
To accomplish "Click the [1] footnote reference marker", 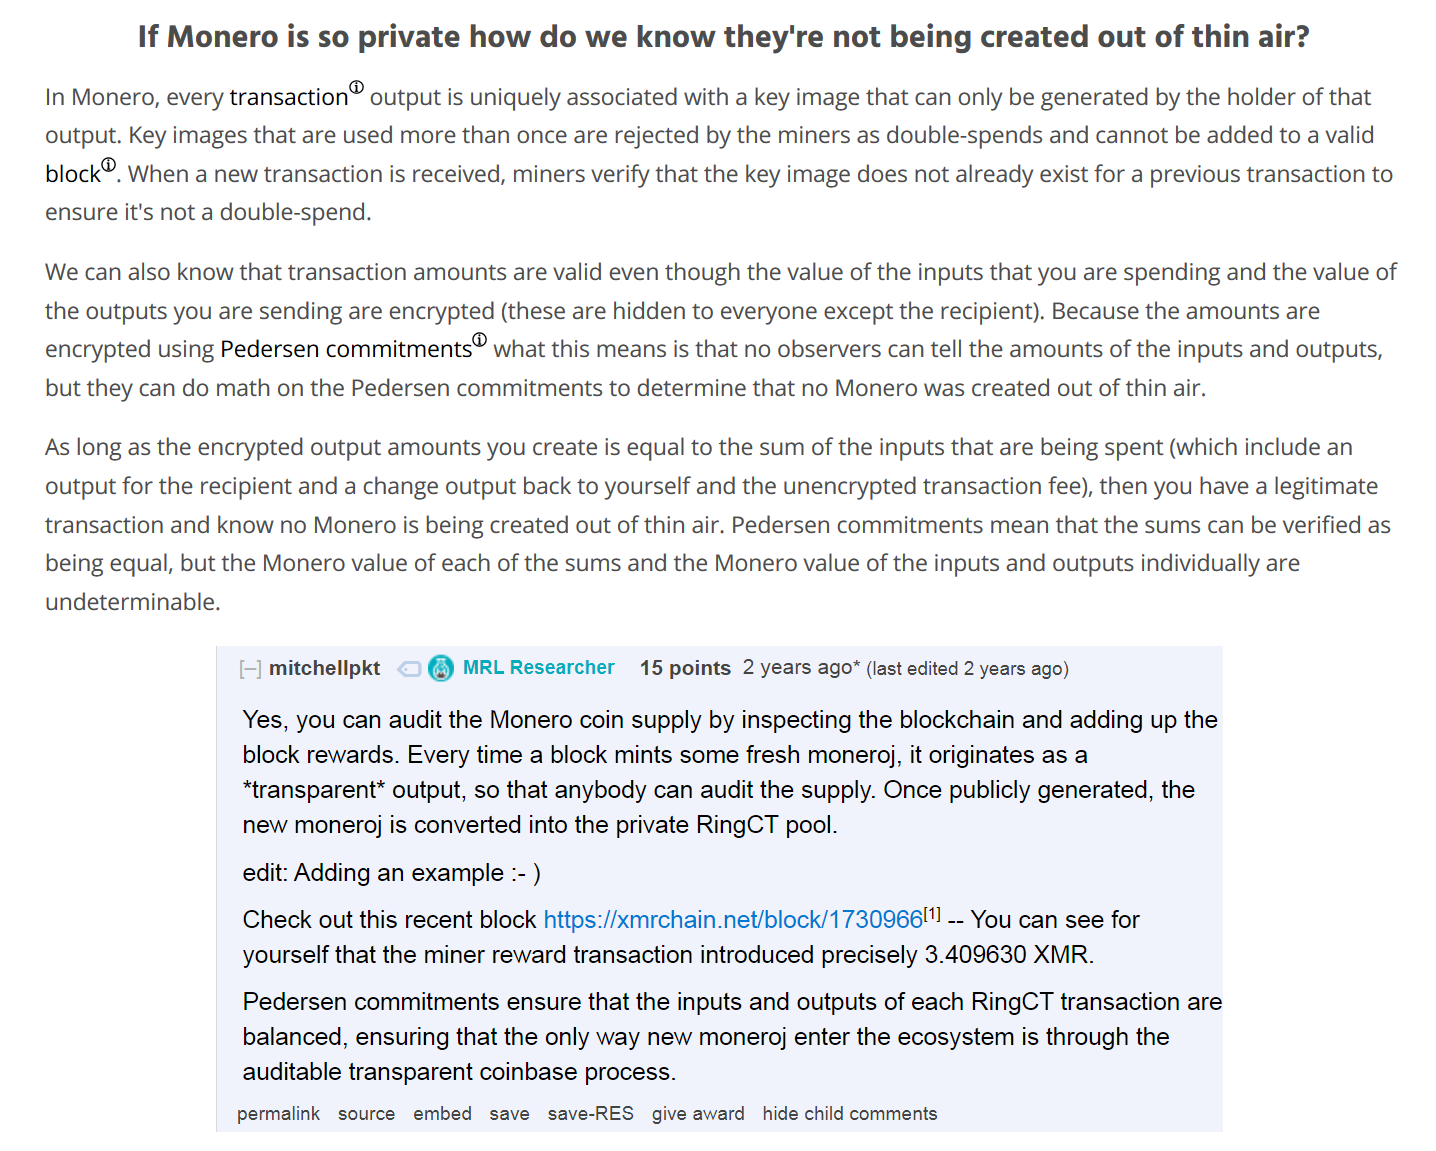I will coord(932,913).
